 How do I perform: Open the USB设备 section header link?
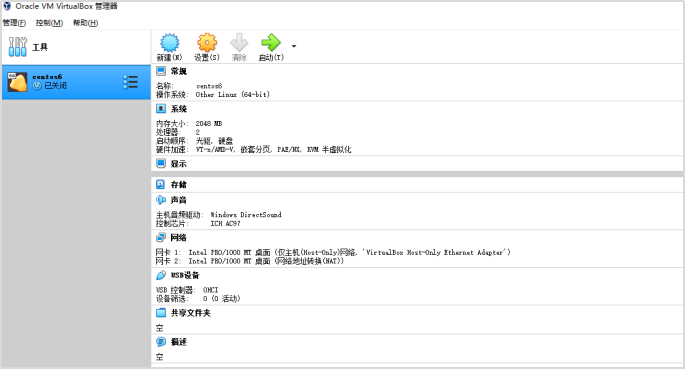click(x=185, y=275)
